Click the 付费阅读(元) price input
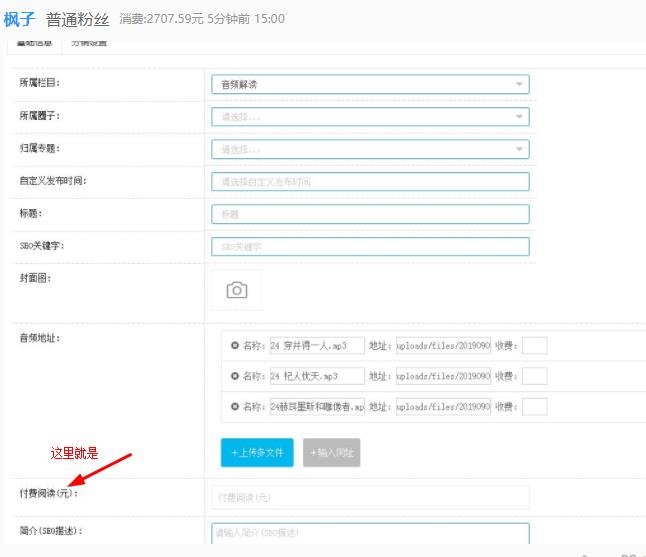The height and width of the screenshot is (557, 646). (369, 497)
